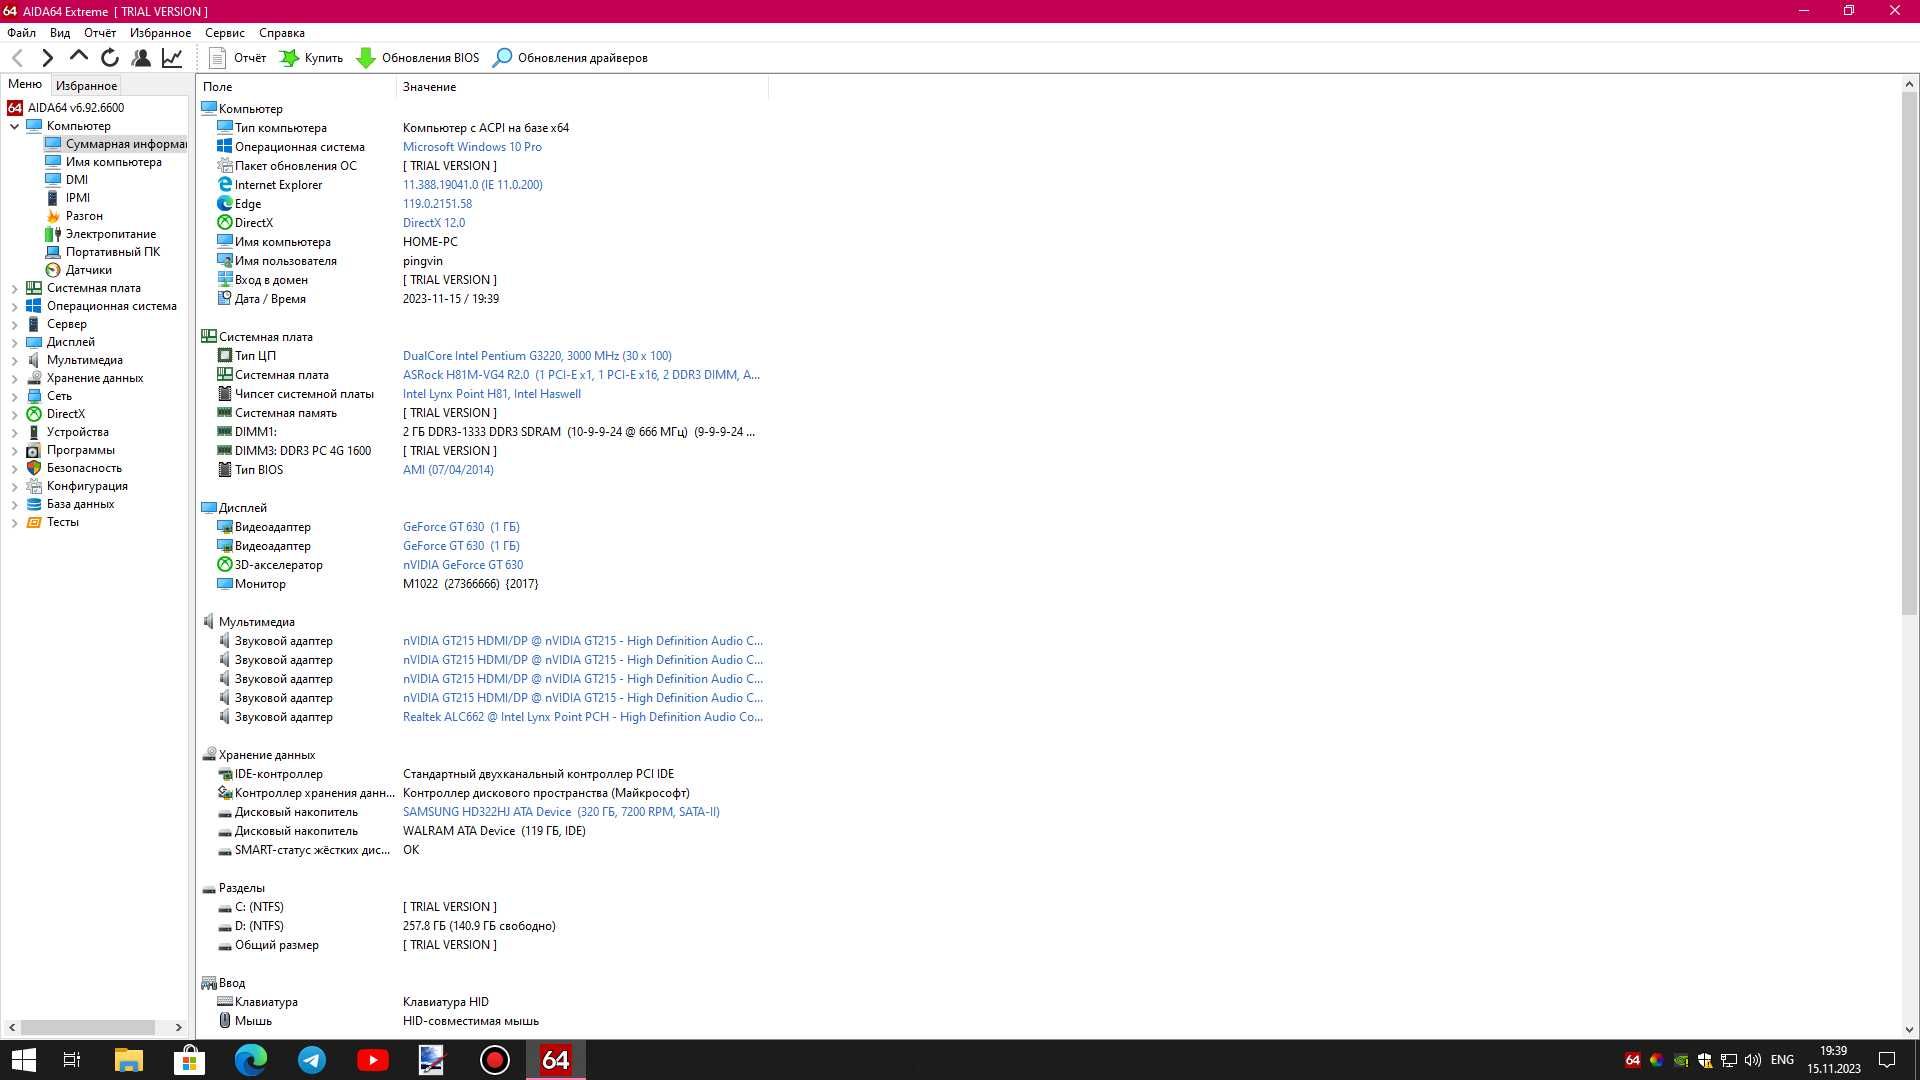Open the Справка help menu
1920x1080 pixels.
pyautogui.click(x=282, y=33)
